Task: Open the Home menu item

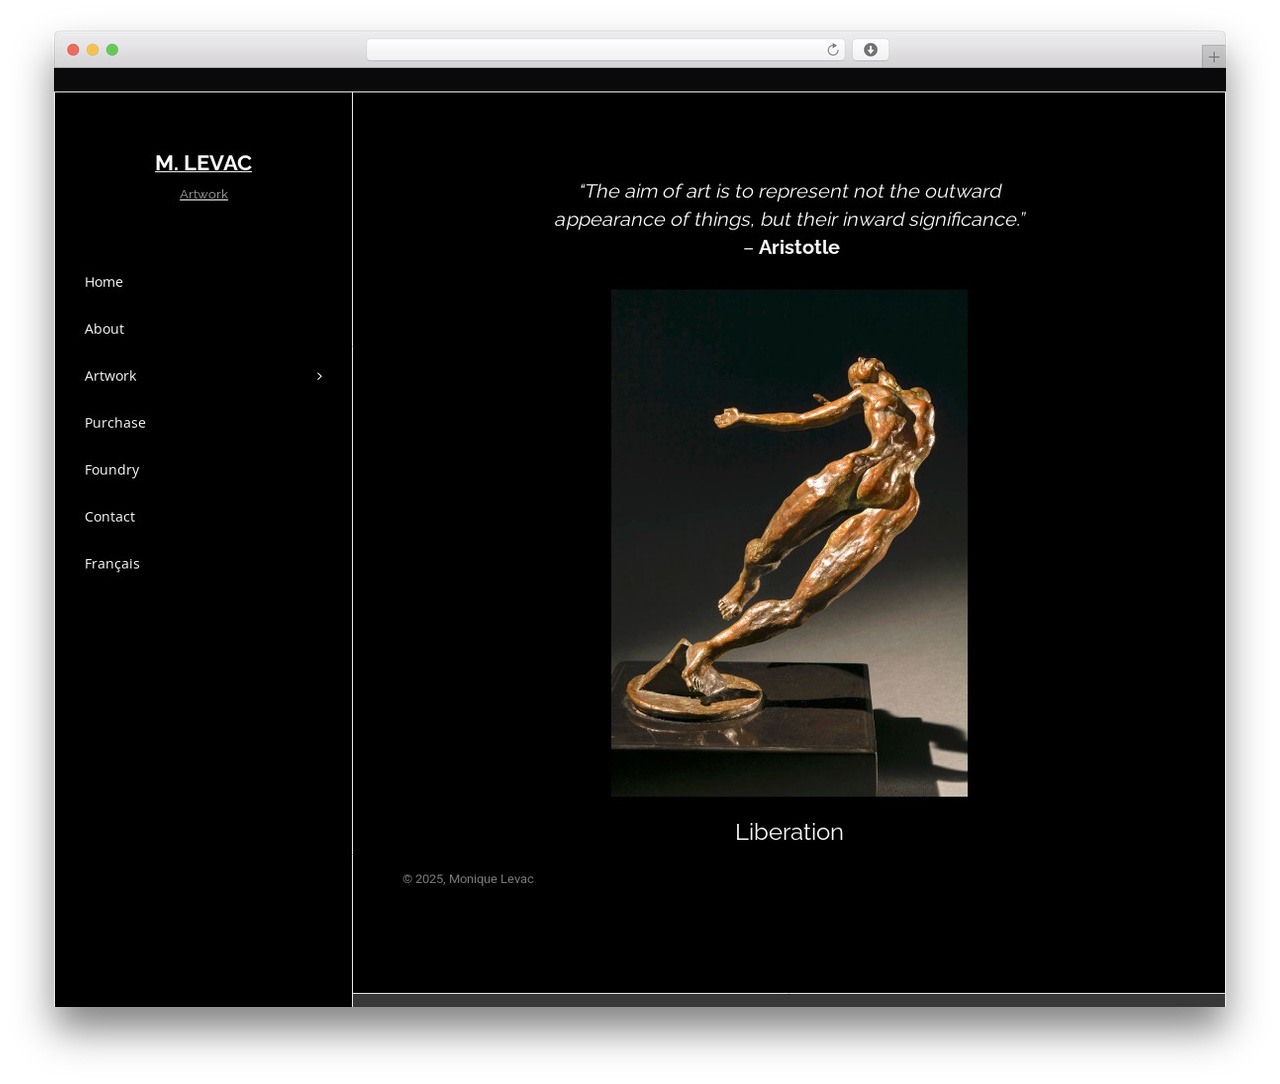Action: point(104,282)
